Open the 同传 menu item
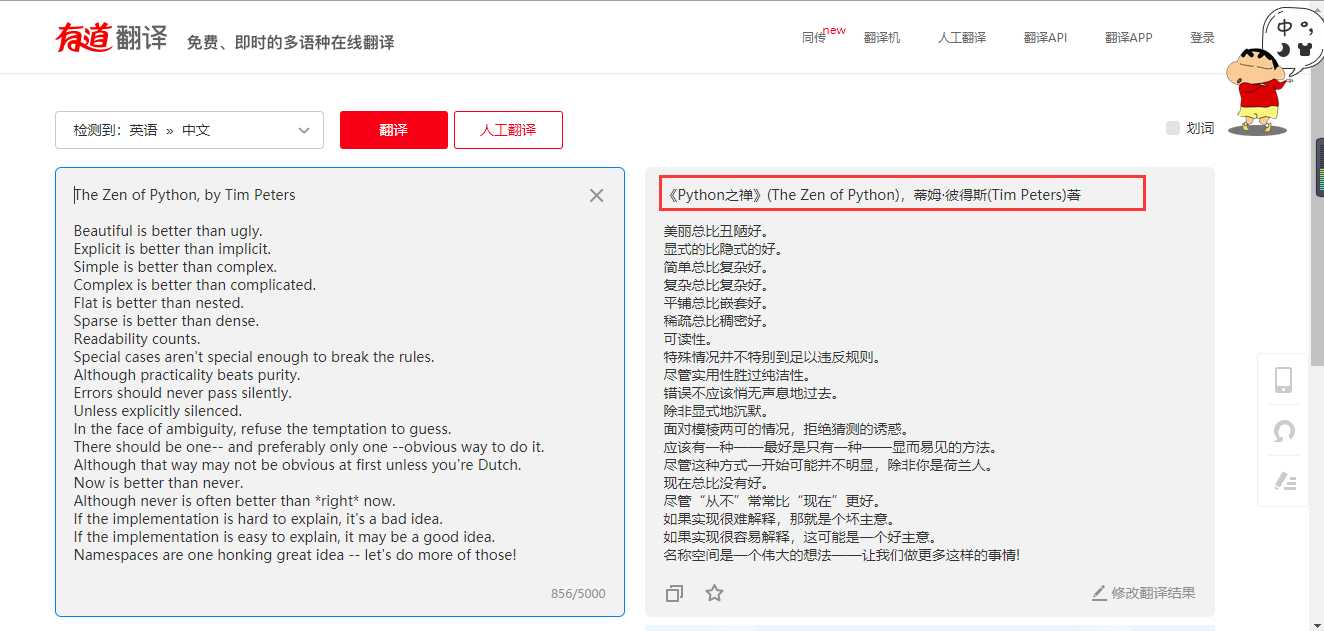The width and height of the screenshot is (1324, 631). (814, 38)
